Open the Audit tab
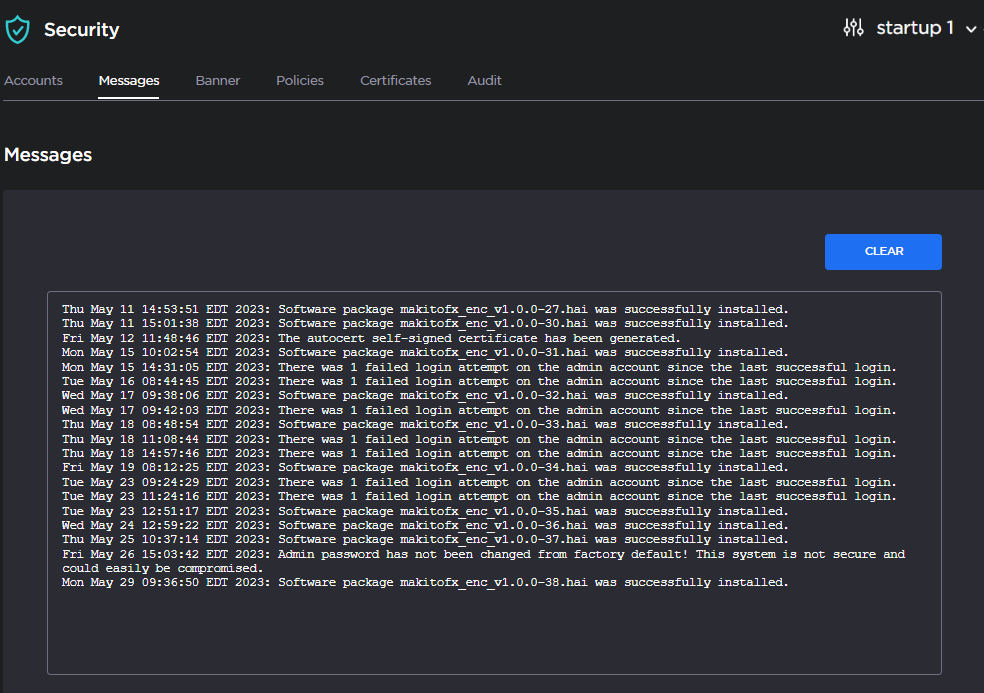The height and width of the screenshot is (693, 984). [x=484, y=80]
